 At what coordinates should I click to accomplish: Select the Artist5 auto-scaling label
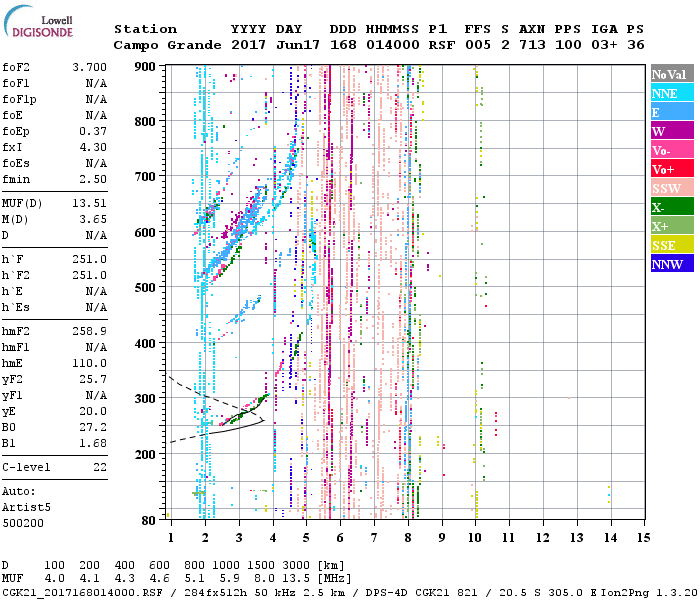pos(25,507)
